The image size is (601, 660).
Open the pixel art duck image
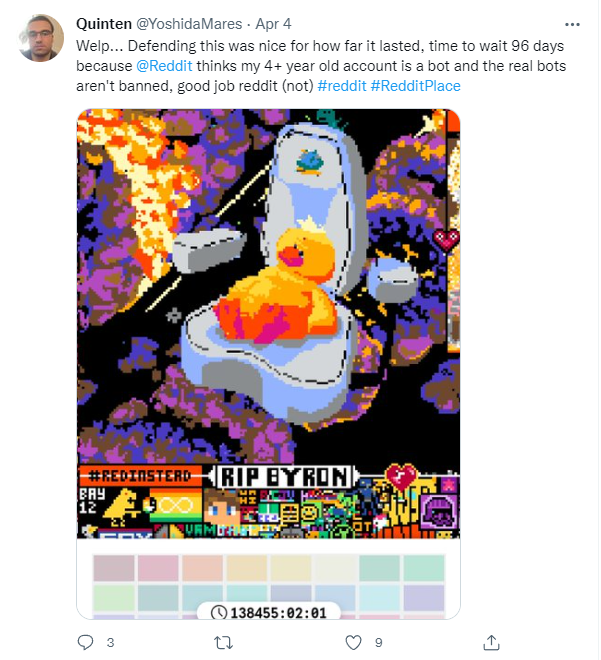268,323
